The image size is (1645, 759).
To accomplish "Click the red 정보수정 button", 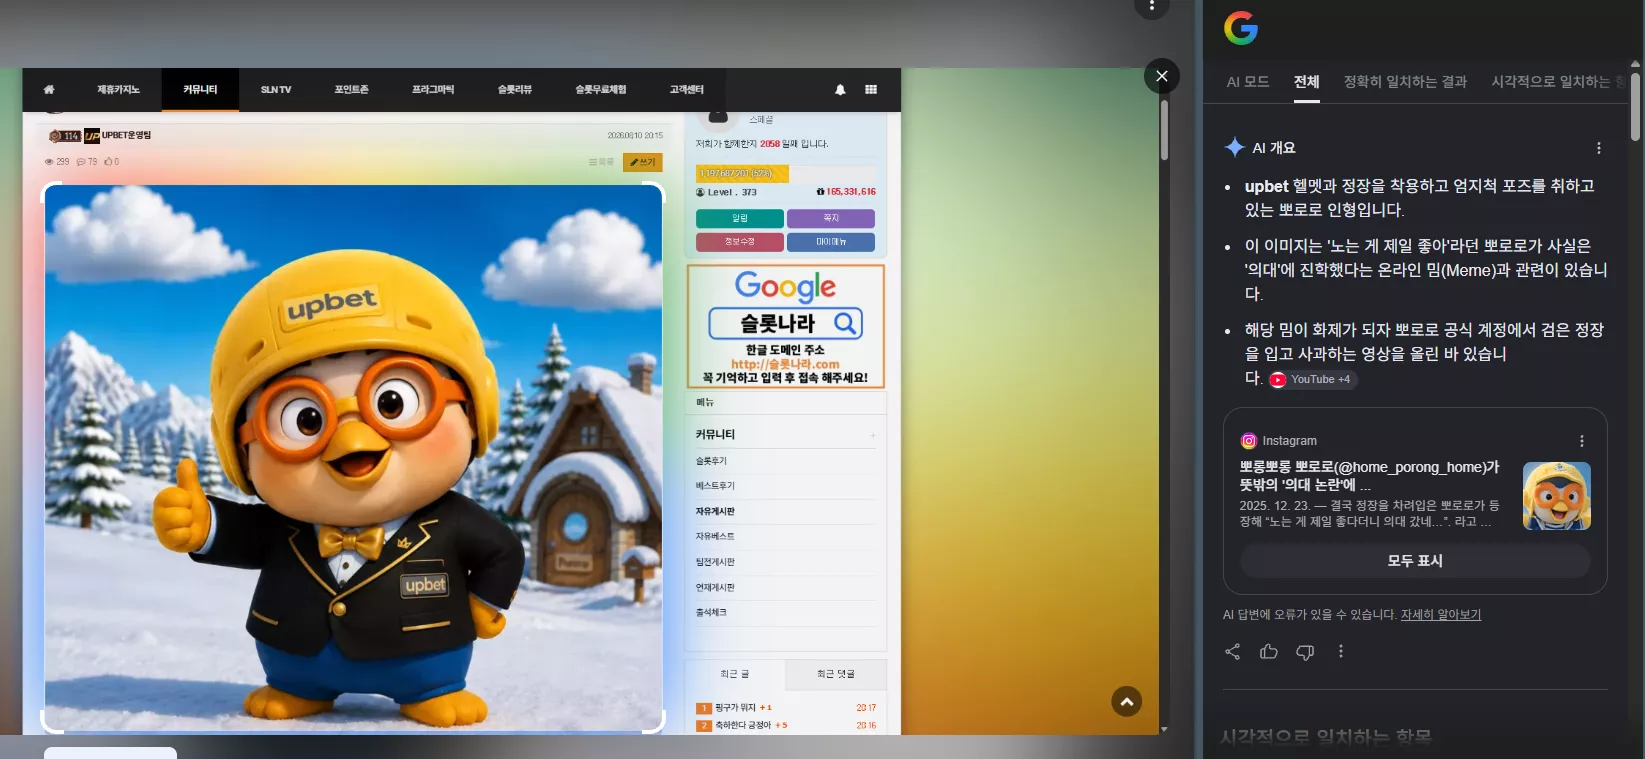I will (x=740, y=242).
